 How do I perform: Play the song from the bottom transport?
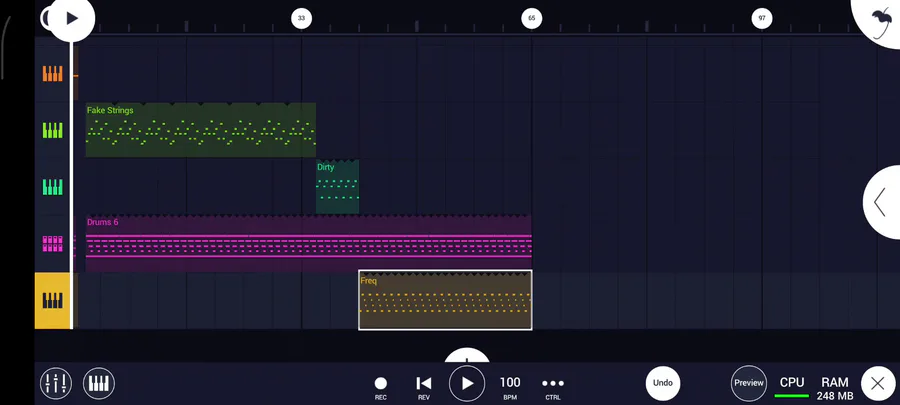coord(467,383)
